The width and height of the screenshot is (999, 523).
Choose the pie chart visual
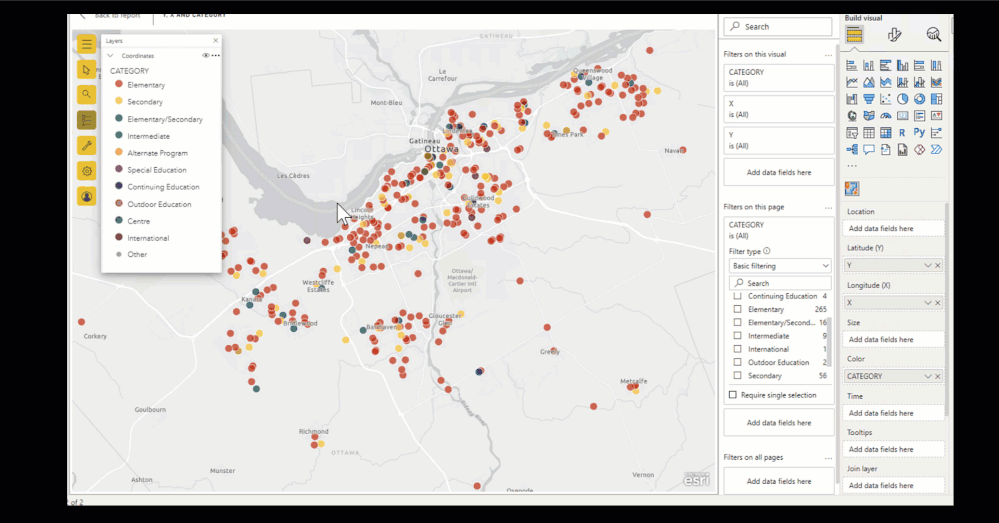click(x=903, y=99)
